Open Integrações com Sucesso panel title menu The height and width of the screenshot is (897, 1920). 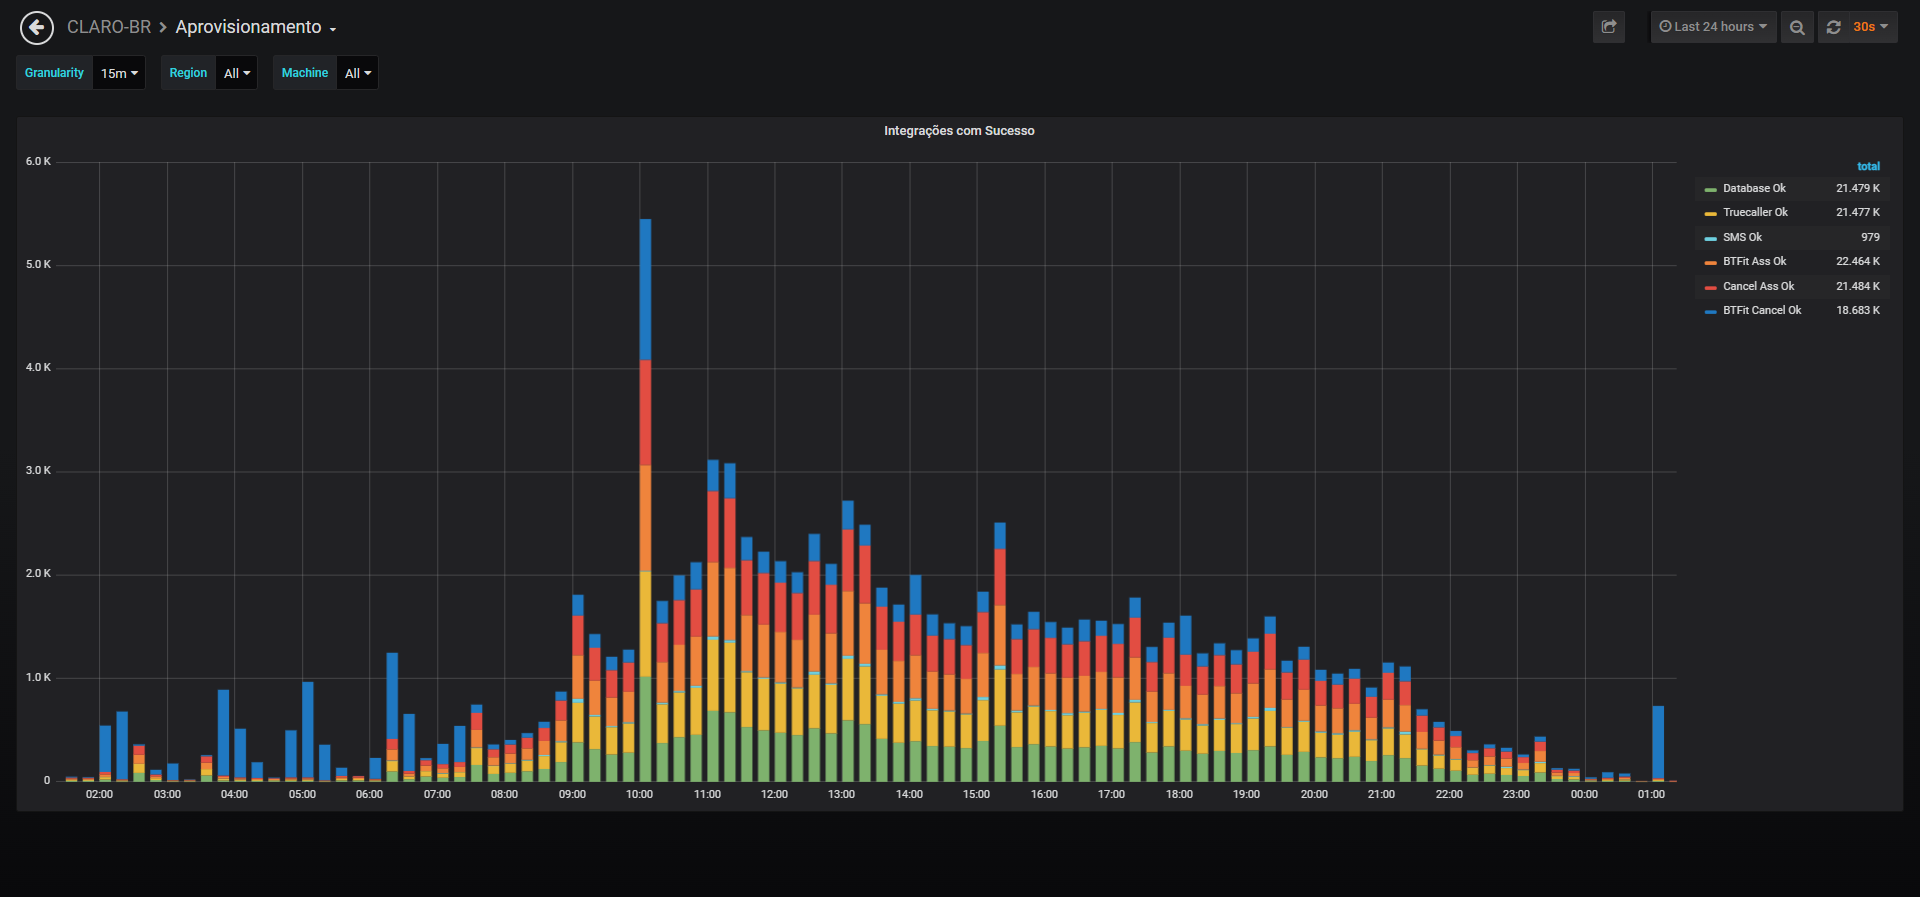pos(959,131)
